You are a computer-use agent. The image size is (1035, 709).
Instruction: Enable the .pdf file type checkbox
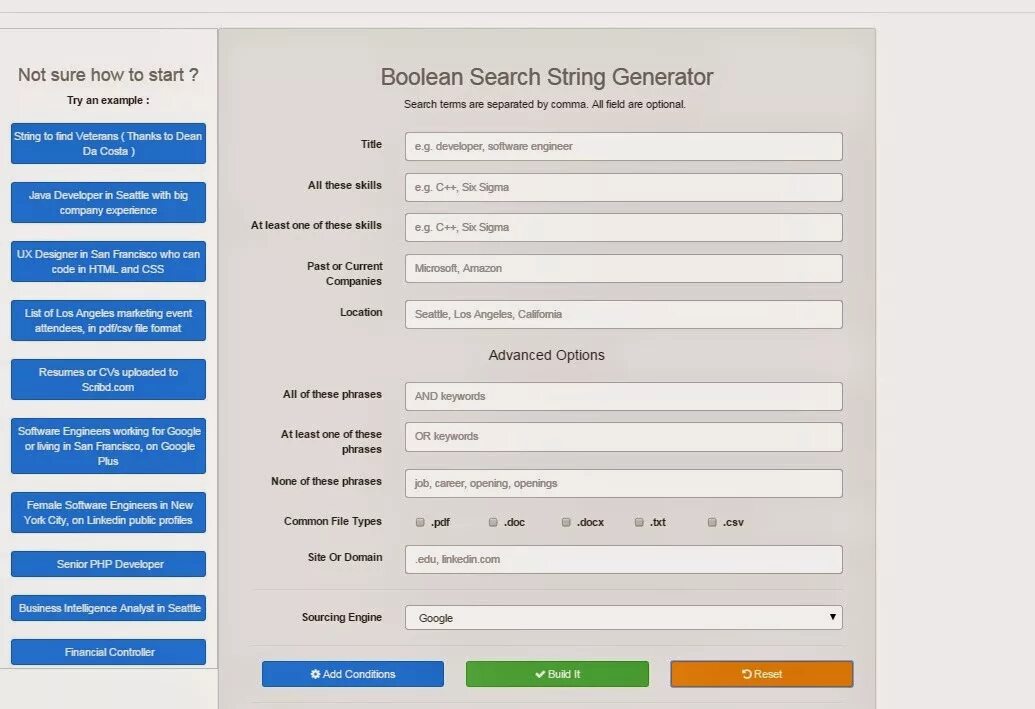click(x=420, y=521)
